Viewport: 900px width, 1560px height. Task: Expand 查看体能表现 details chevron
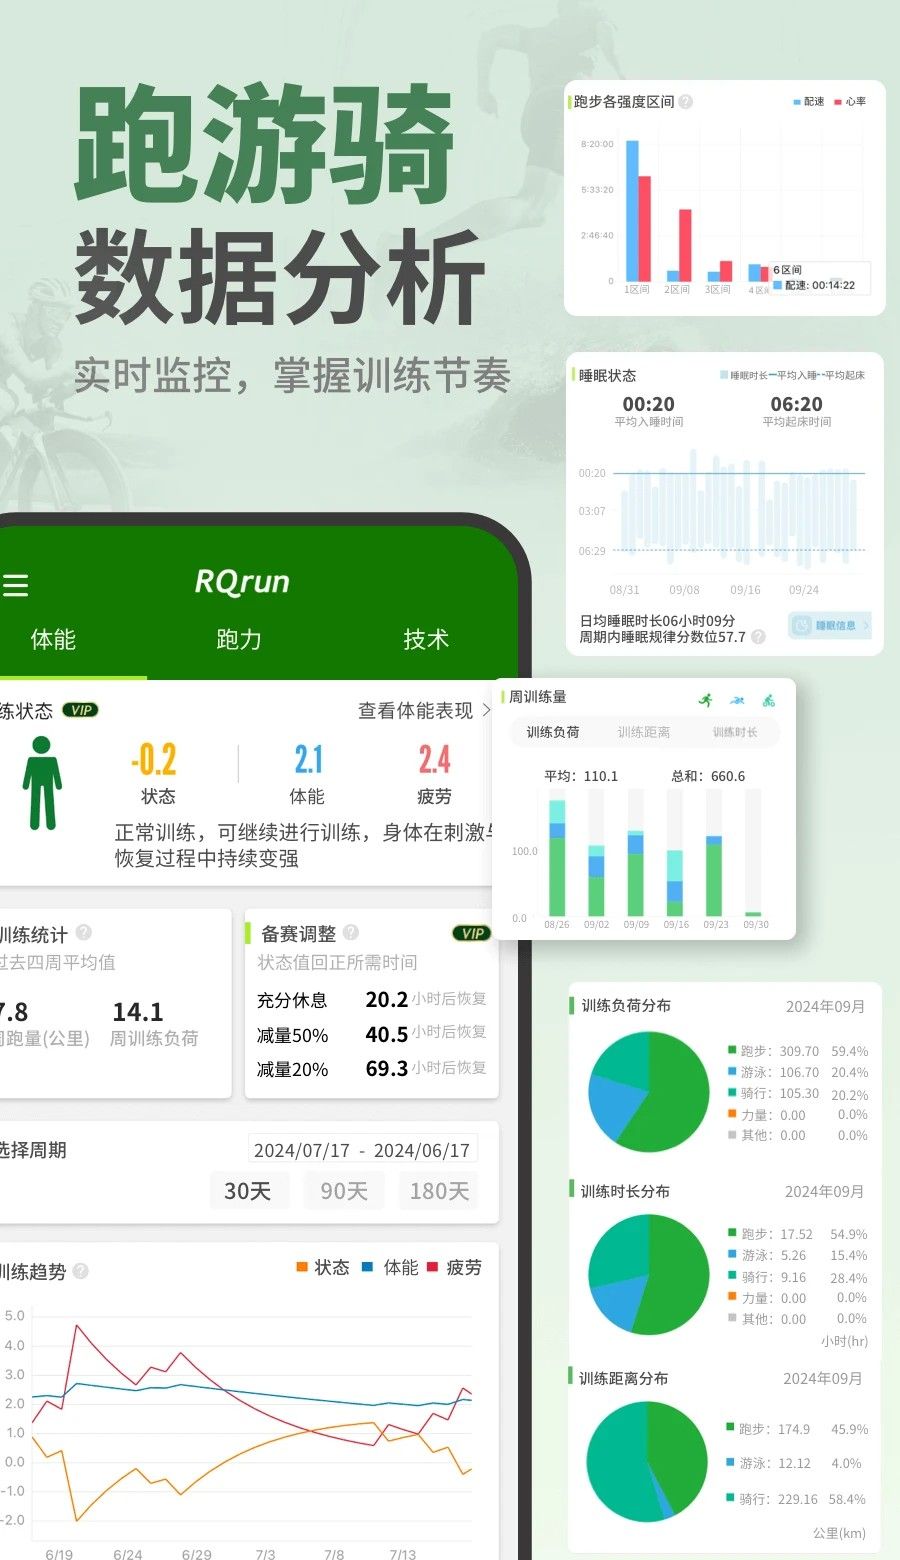487,710
